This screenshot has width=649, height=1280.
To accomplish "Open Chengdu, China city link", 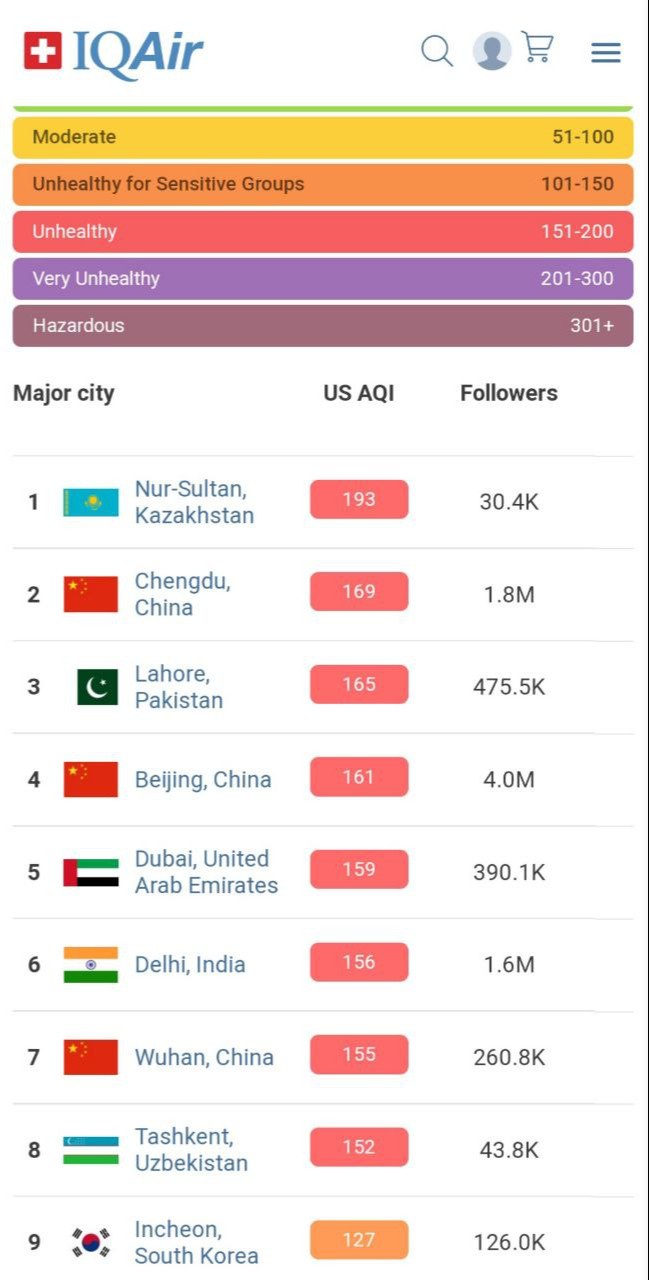I will click(x=182, y=594).
